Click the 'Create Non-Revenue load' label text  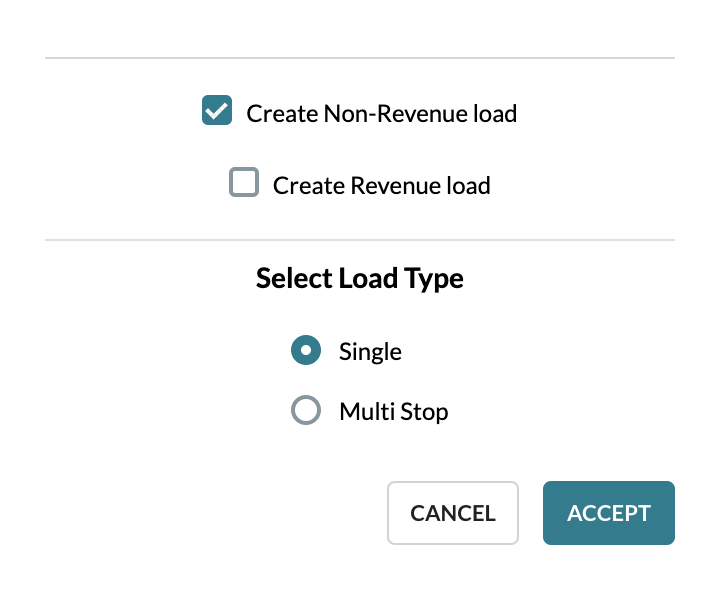point(382,113)
